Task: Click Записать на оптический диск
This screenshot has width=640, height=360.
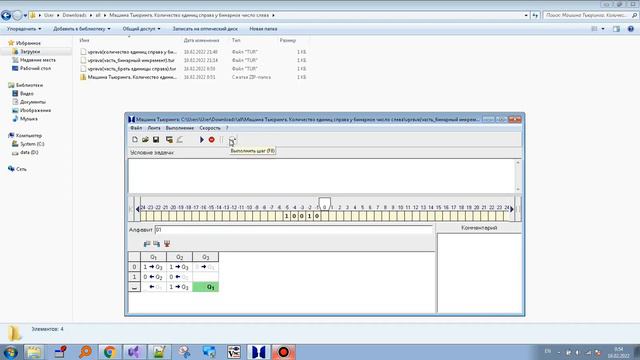Action: click(x=205, y=29)
